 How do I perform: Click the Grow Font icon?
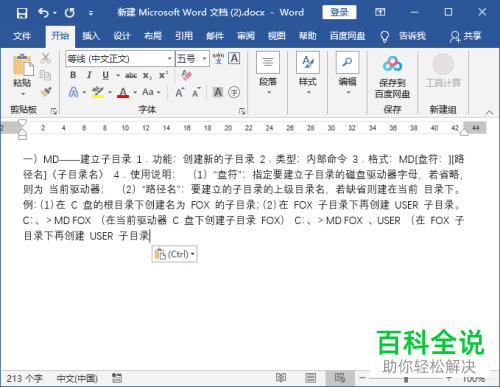(x=180, y=92)
